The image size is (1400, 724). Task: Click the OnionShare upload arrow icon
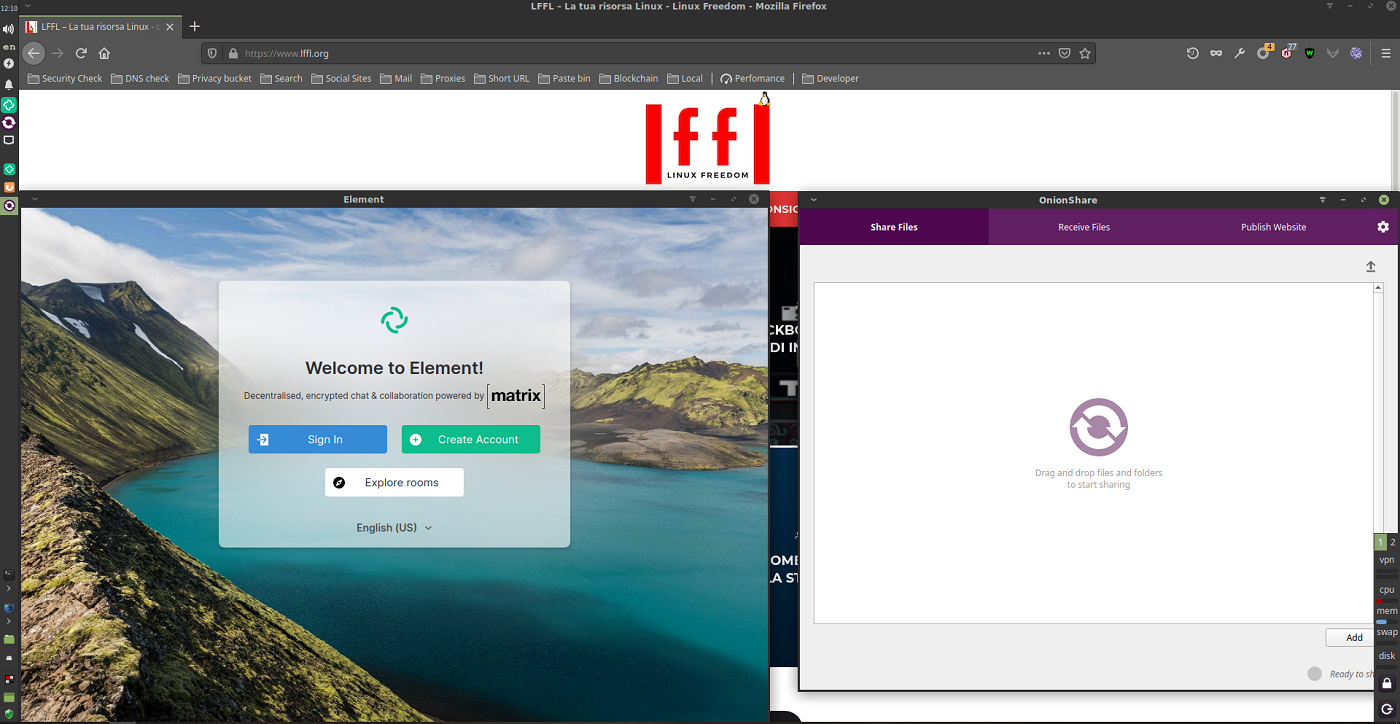pyautogui.click(x=1370, y=267)
